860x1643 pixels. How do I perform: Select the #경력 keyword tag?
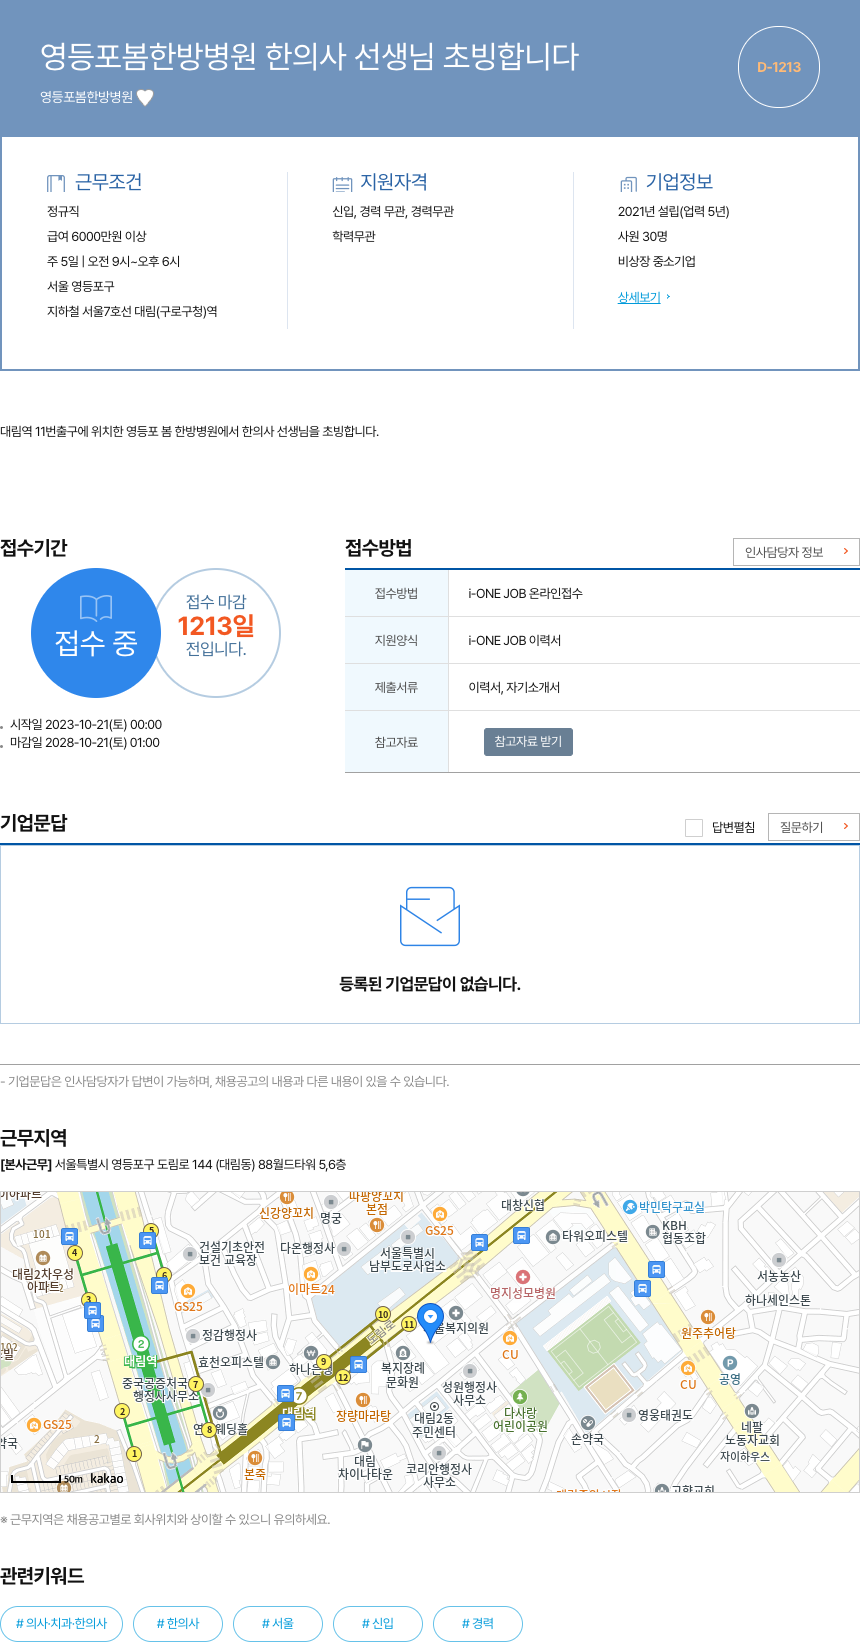click(x=478, y=1624)
